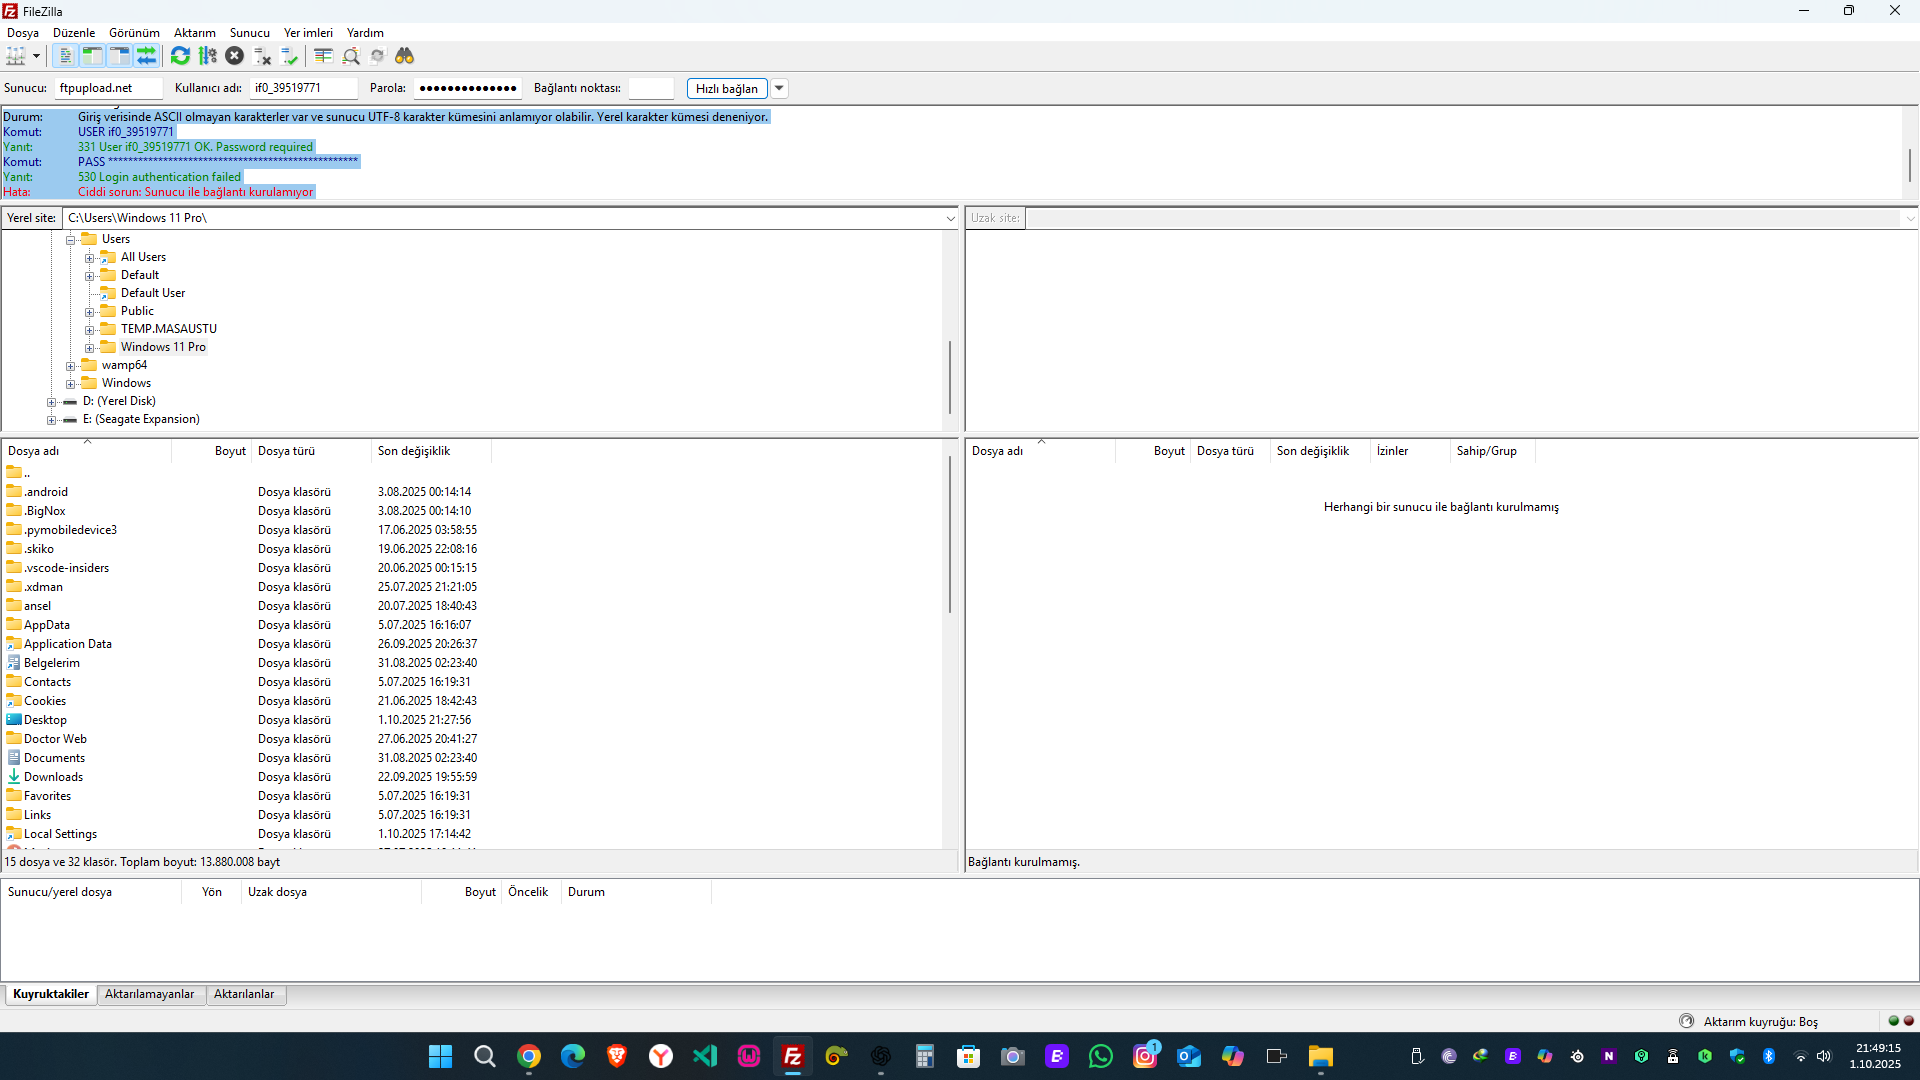This screenshot has width=1920, height=1080.
Task: Click binoculars file search icon
Action: [x=404, y=56]
